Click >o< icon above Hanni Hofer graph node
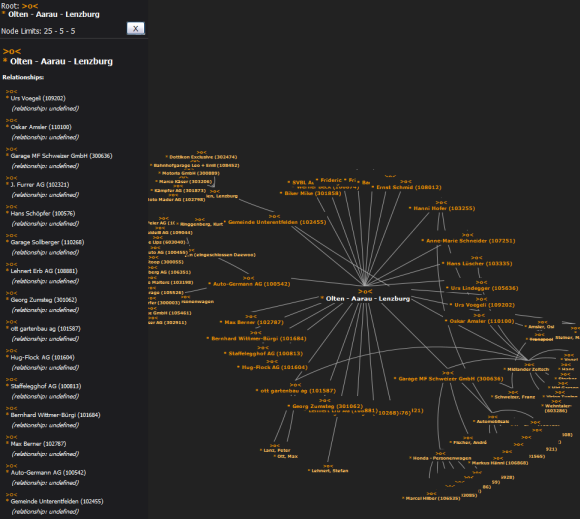580x519 pixels. pos(441,203)
